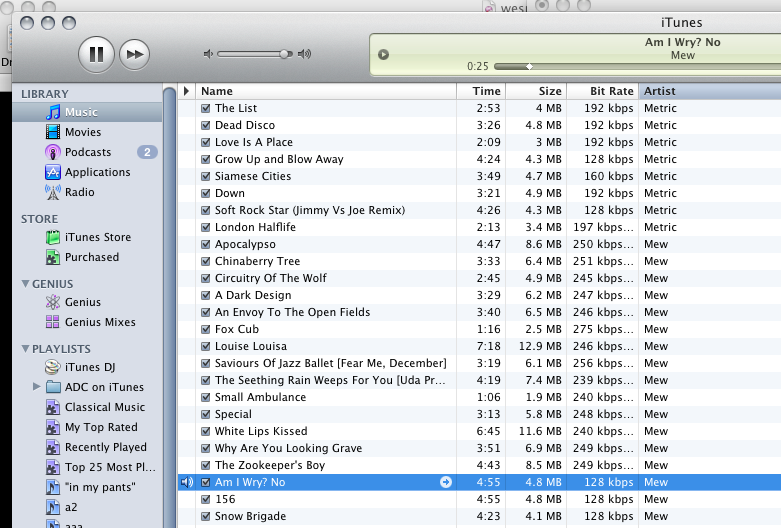Select song The Zookeeper's Boy
The height and width of the screenshot is (528, 781).
[x=270, y=465]
